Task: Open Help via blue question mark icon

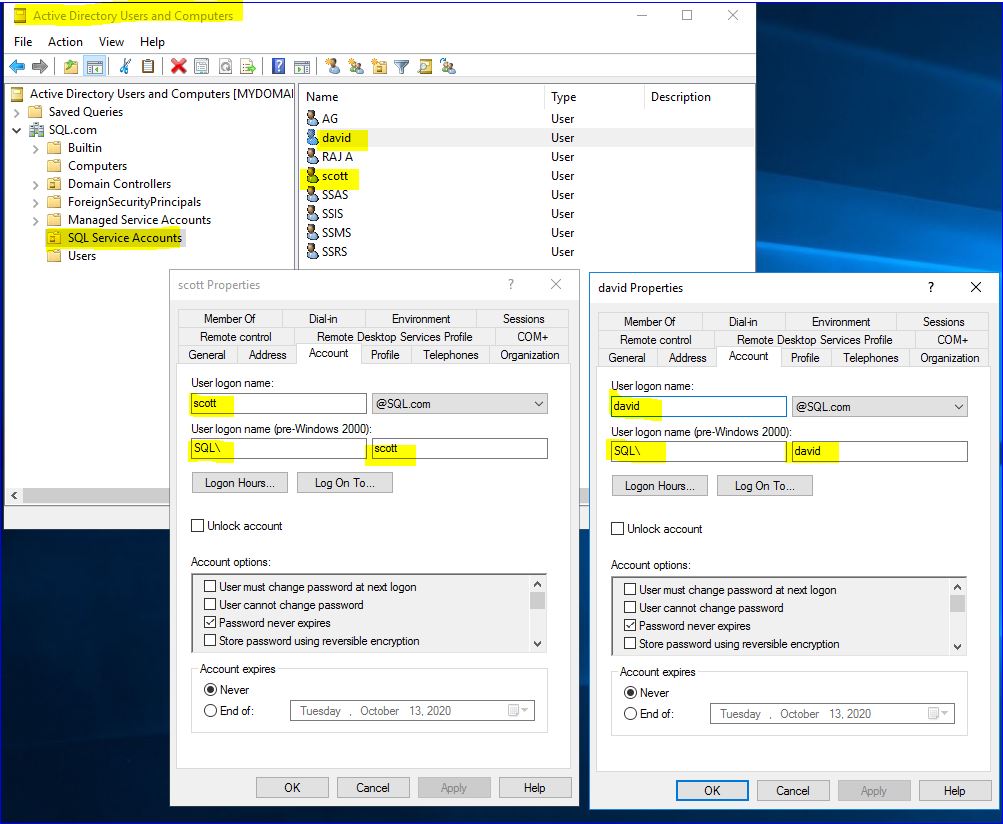Action: 279,67
